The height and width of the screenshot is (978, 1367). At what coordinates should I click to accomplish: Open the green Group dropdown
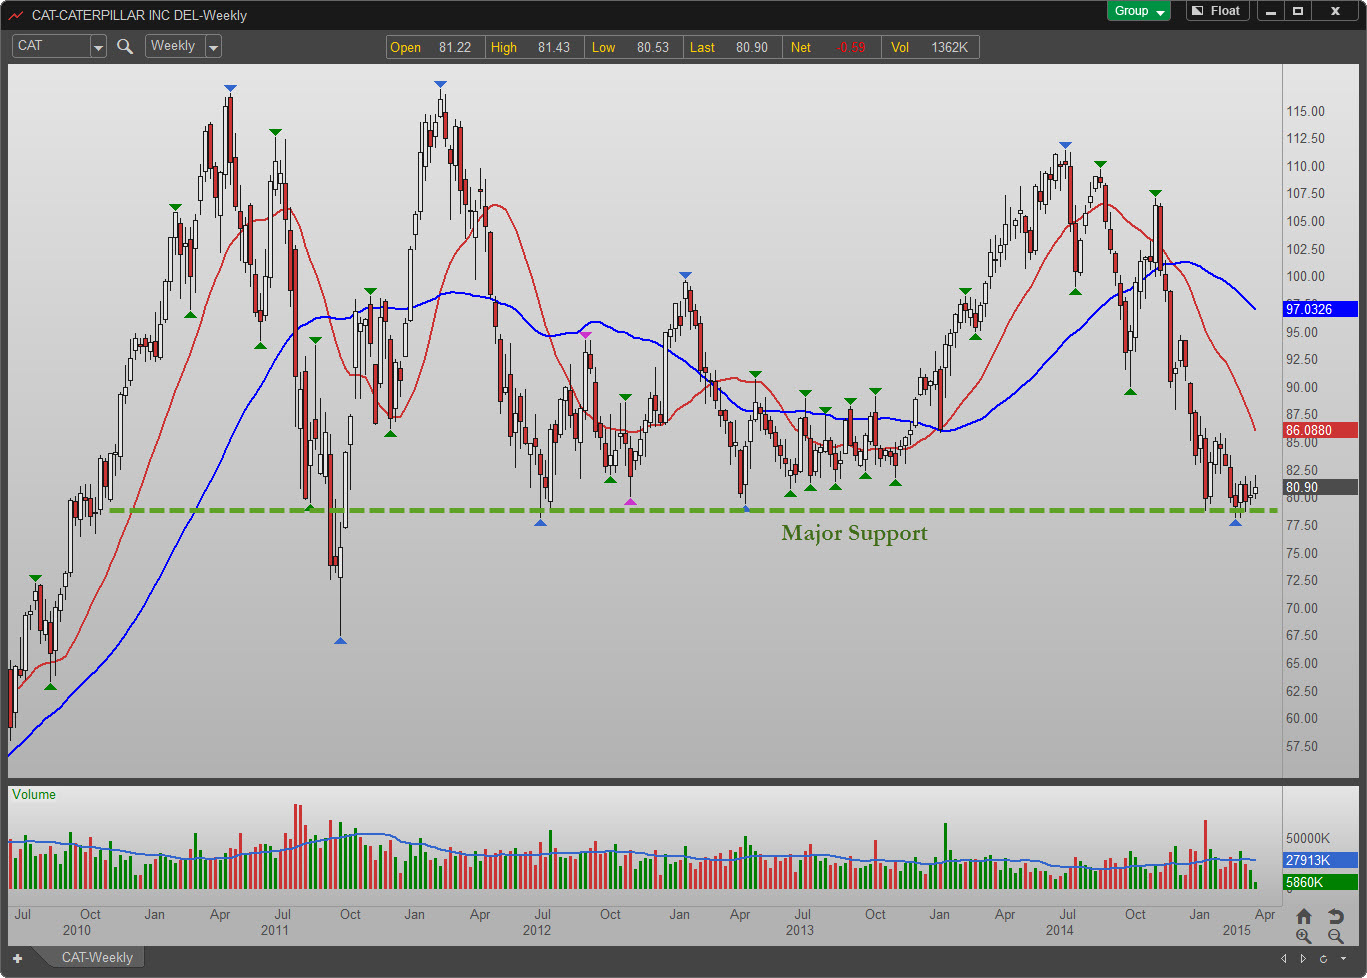click(x=1138, y=11)
